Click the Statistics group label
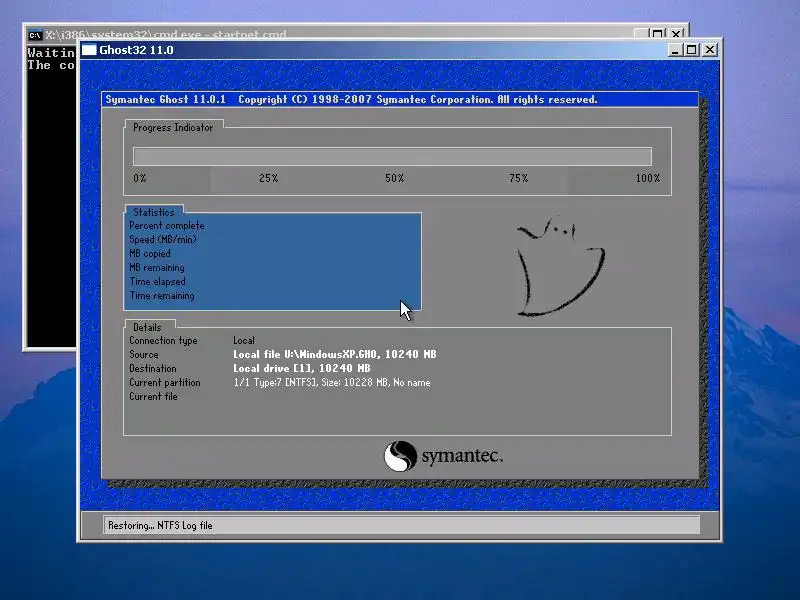 [x=154, y=212]
